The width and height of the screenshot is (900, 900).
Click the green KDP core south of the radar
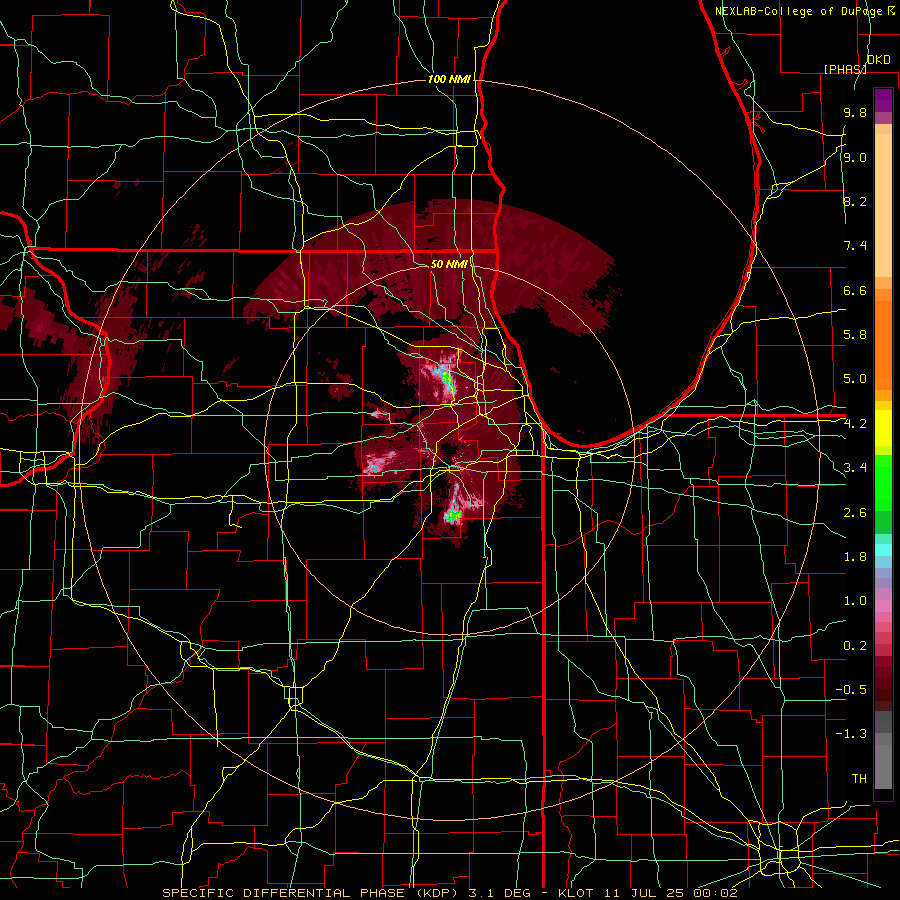[453, 515]
